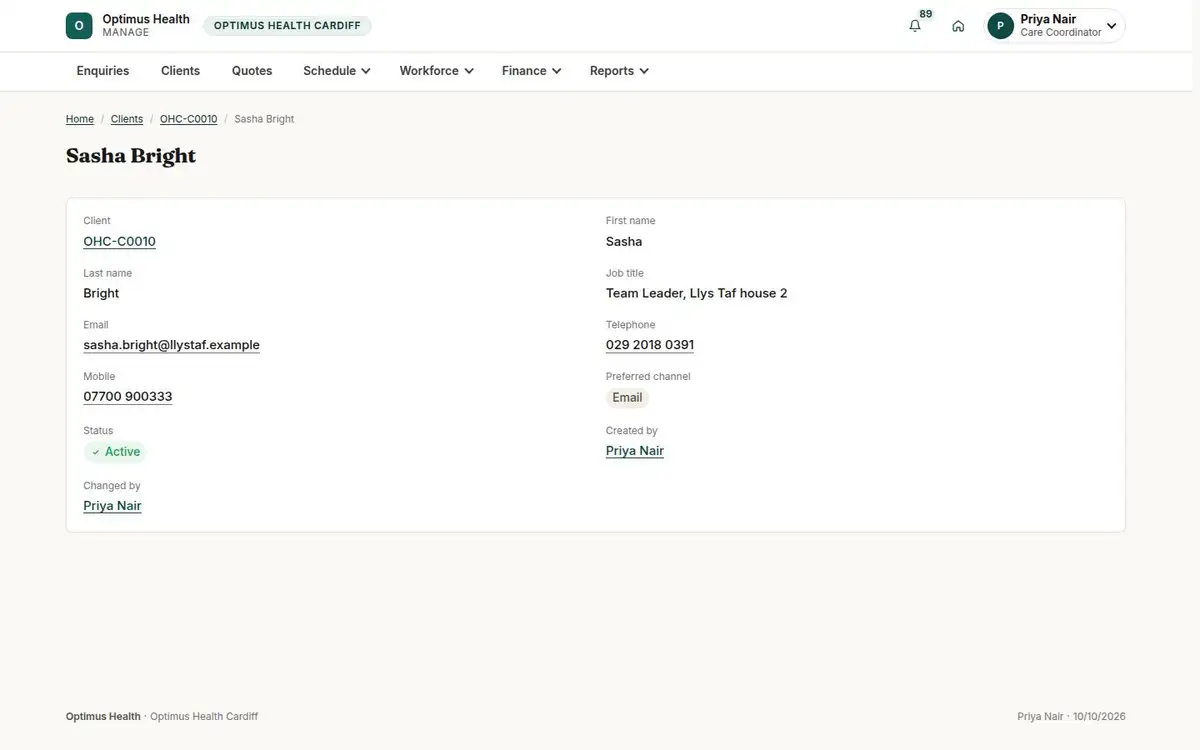Open the Reports dropdown menu

pos(619,71)
